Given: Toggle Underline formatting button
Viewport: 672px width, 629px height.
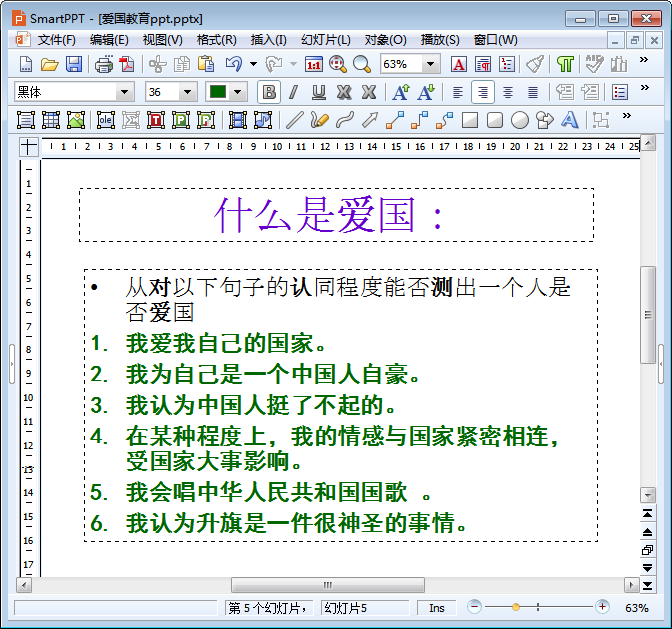Looking at the screenshot, I should pos(318,92).
